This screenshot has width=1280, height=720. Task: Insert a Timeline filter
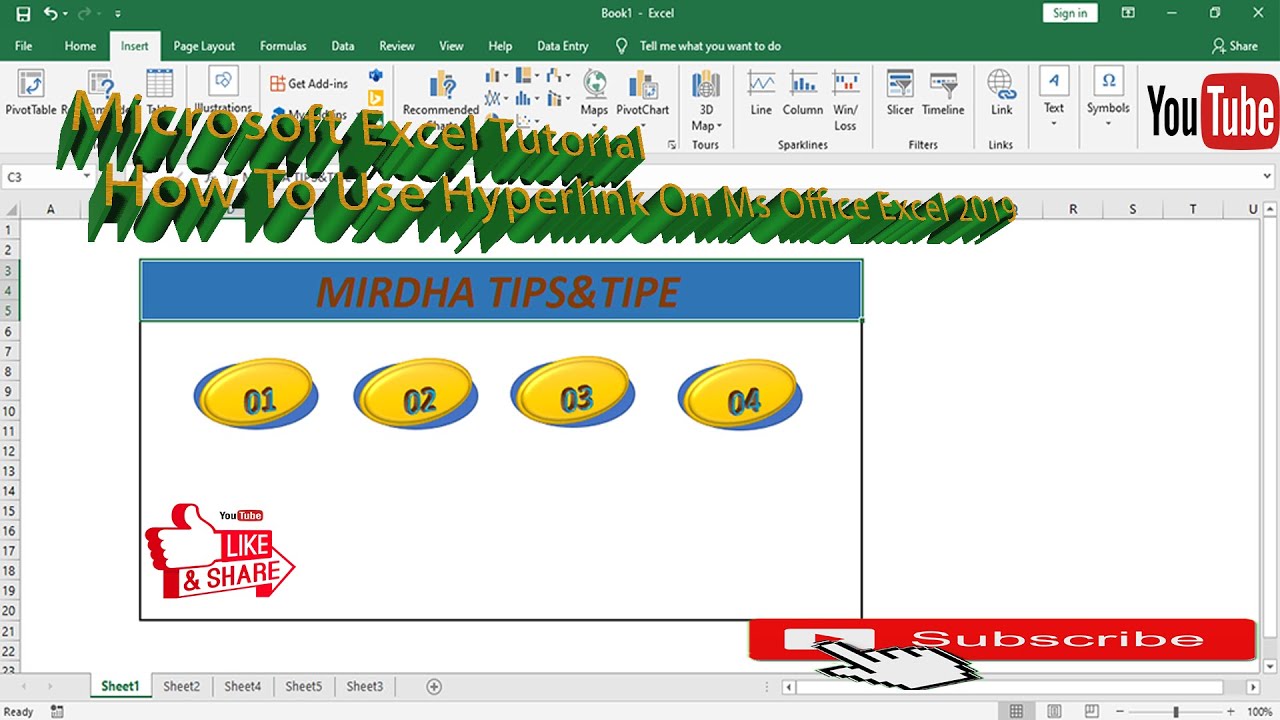(x=943, y=93)
